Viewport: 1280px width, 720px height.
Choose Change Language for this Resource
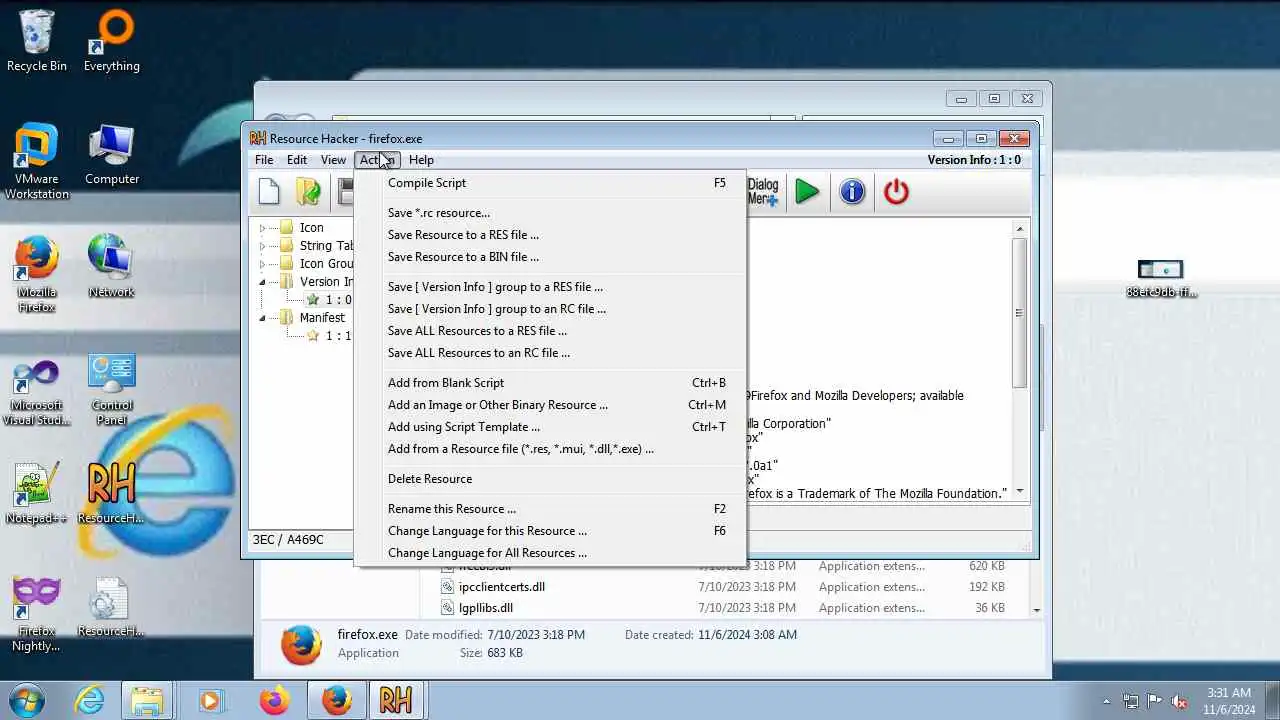550,531
